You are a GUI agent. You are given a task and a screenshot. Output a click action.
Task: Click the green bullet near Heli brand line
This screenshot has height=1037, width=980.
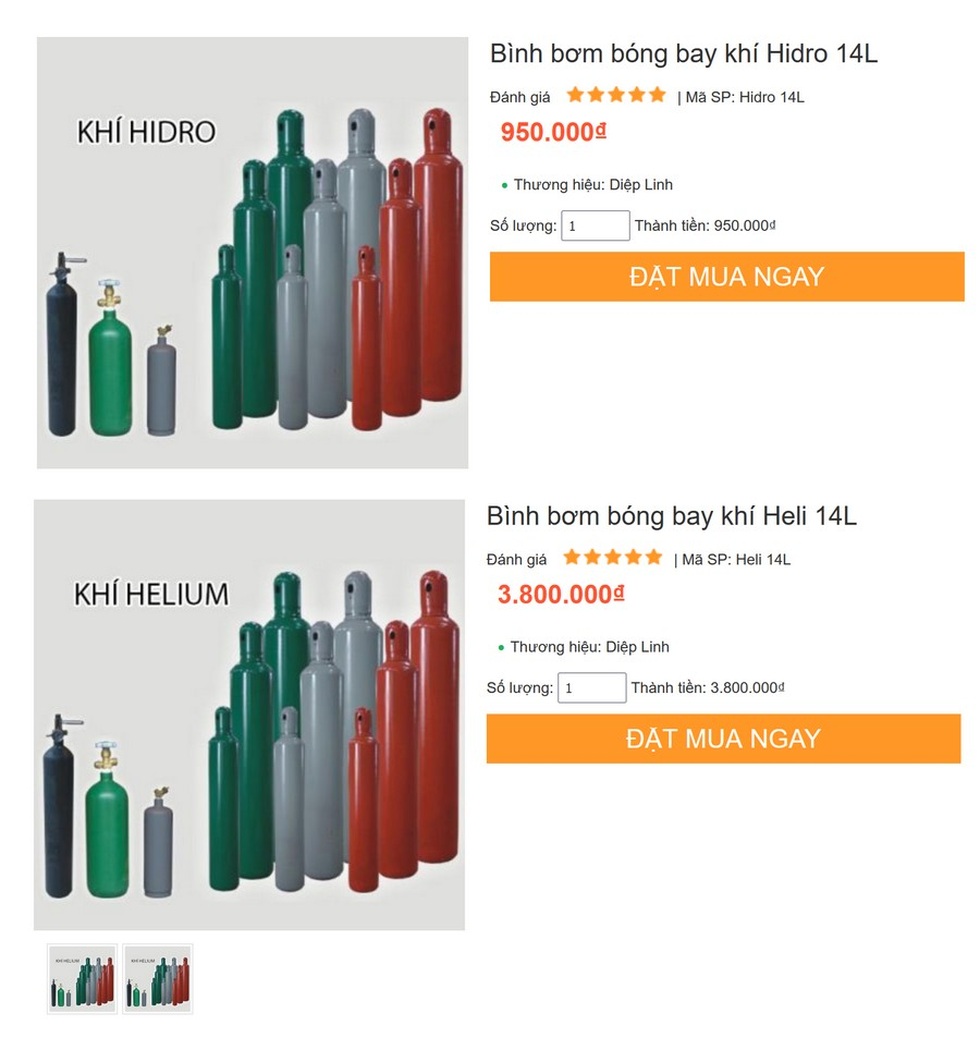(500, 647)
